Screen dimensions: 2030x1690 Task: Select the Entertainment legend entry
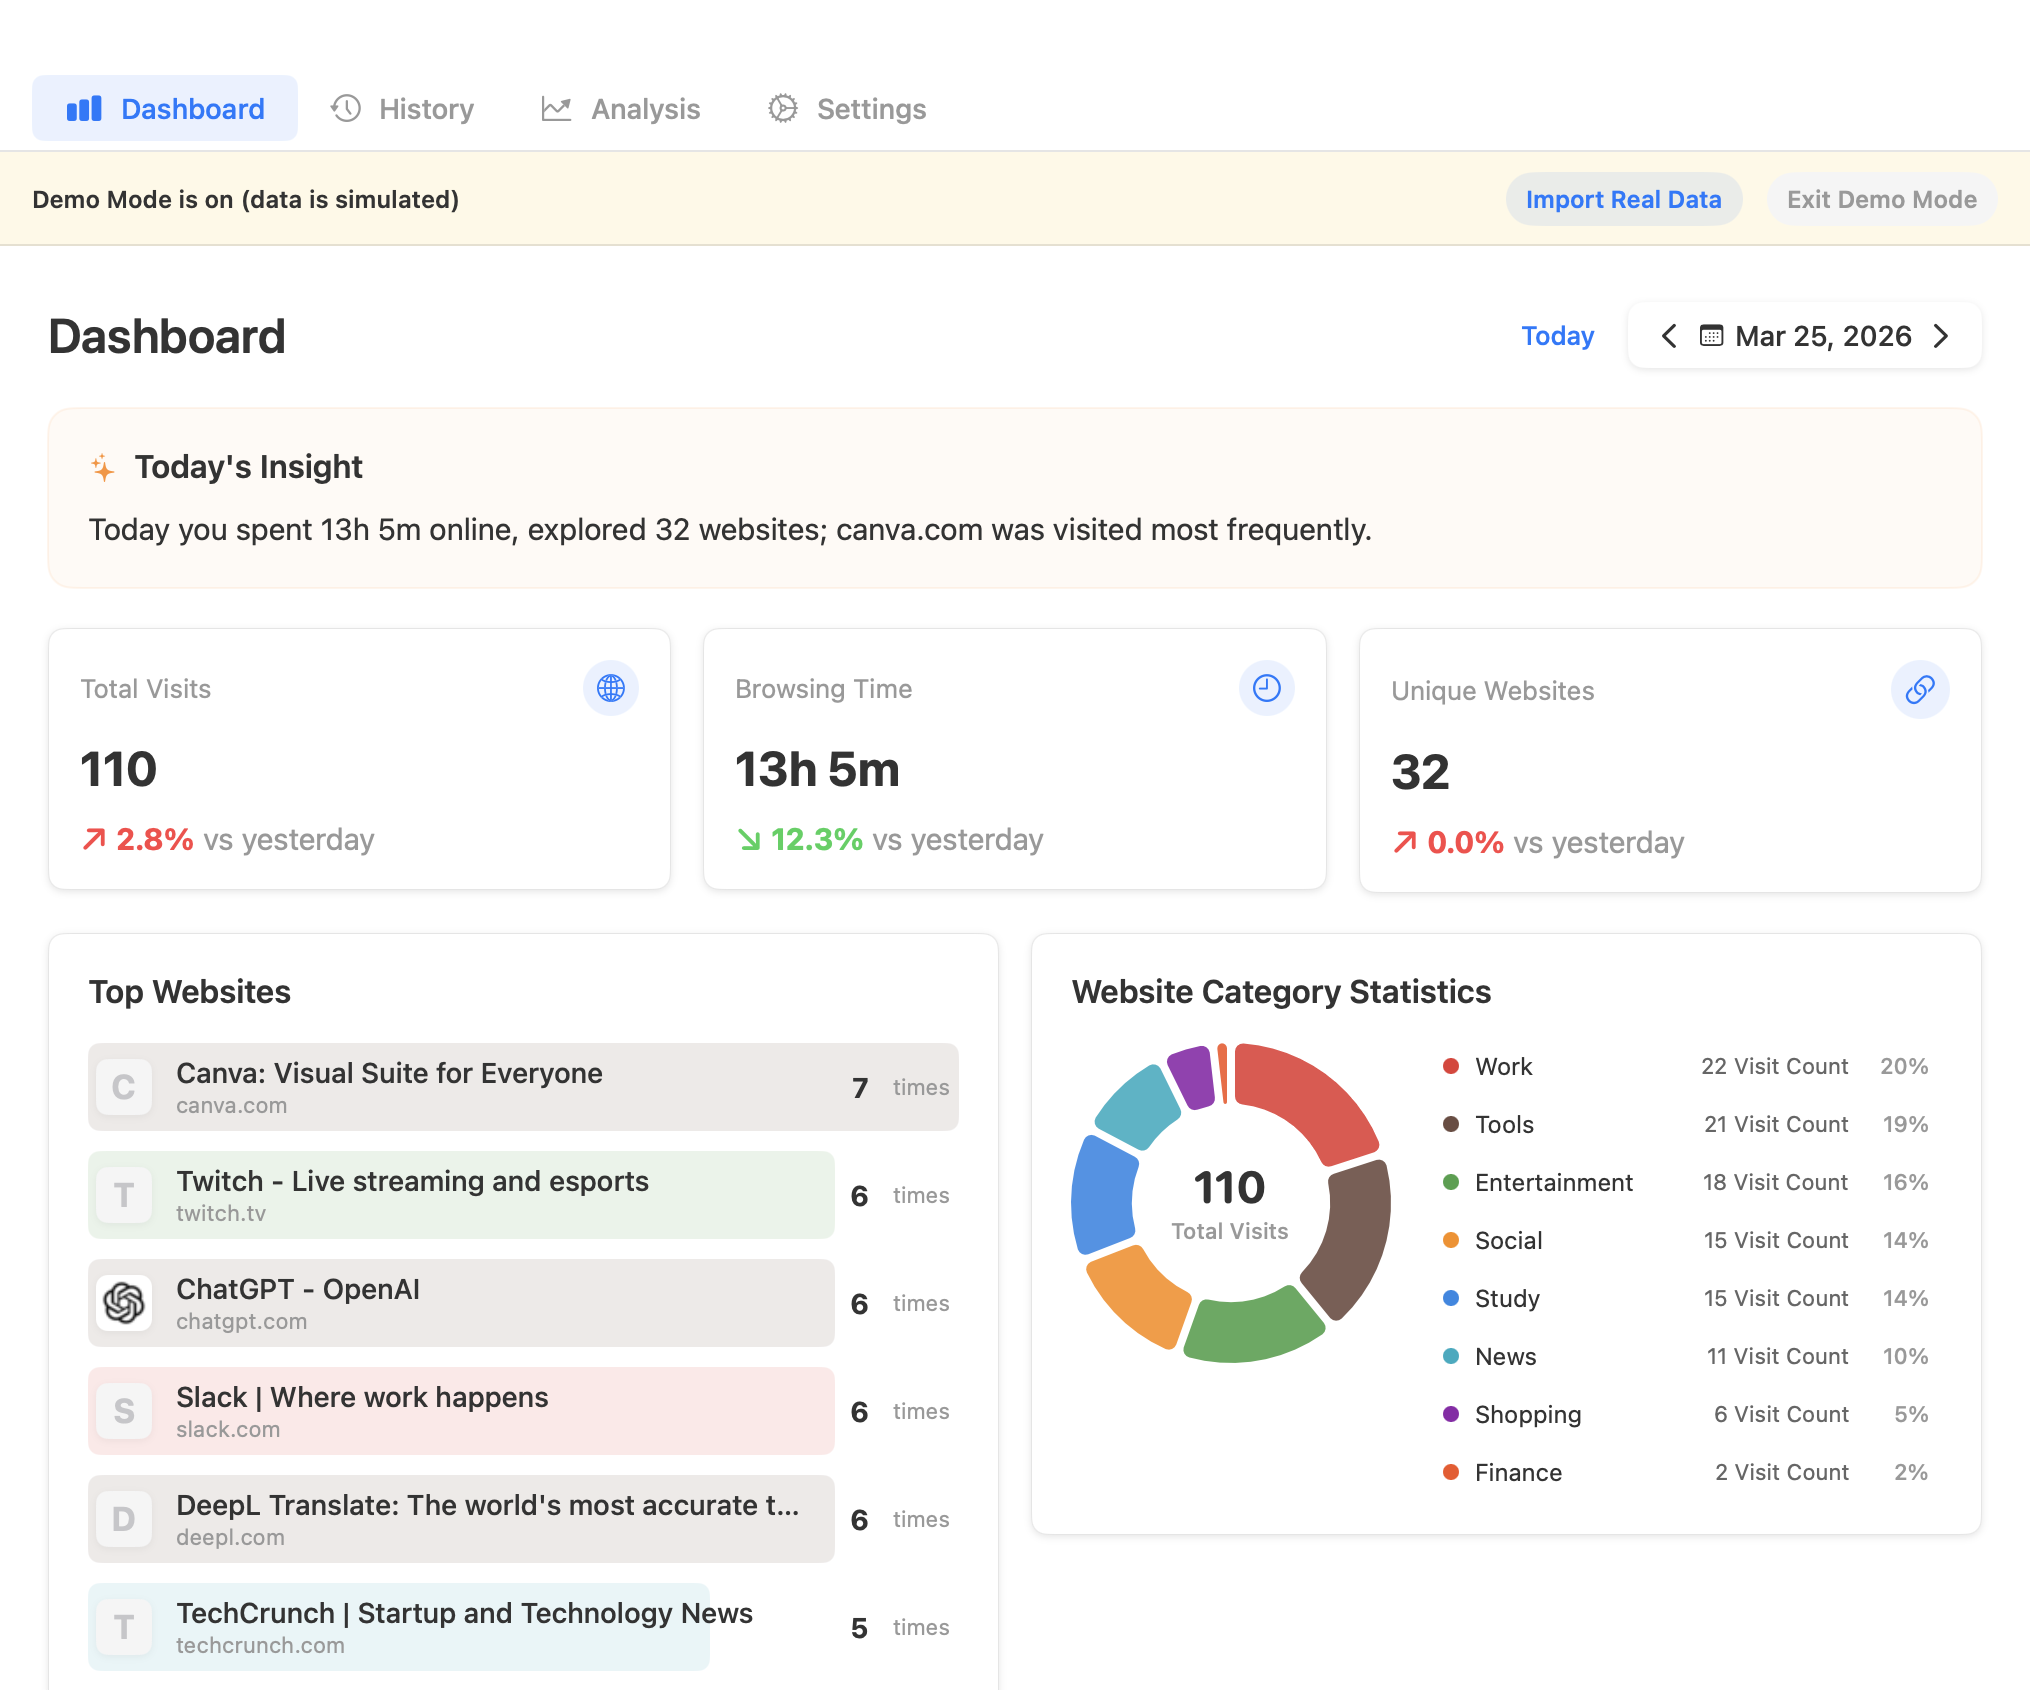click(x=1685, y=1182)
